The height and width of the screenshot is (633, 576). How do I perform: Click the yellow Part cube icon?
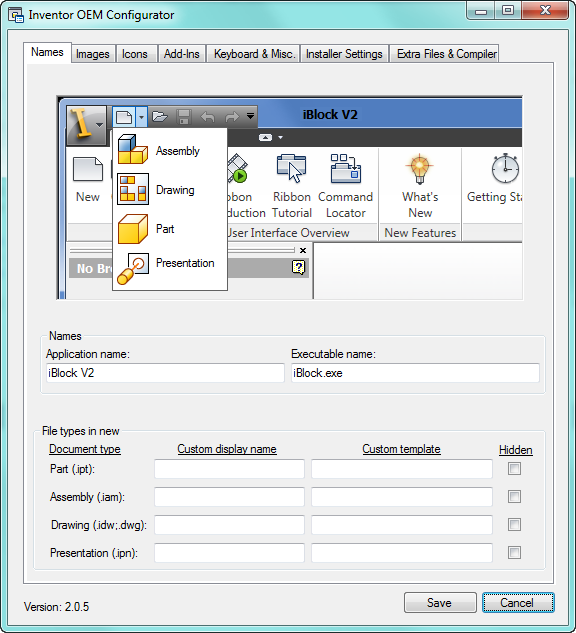pyautogui.click(x=133, y=228)
